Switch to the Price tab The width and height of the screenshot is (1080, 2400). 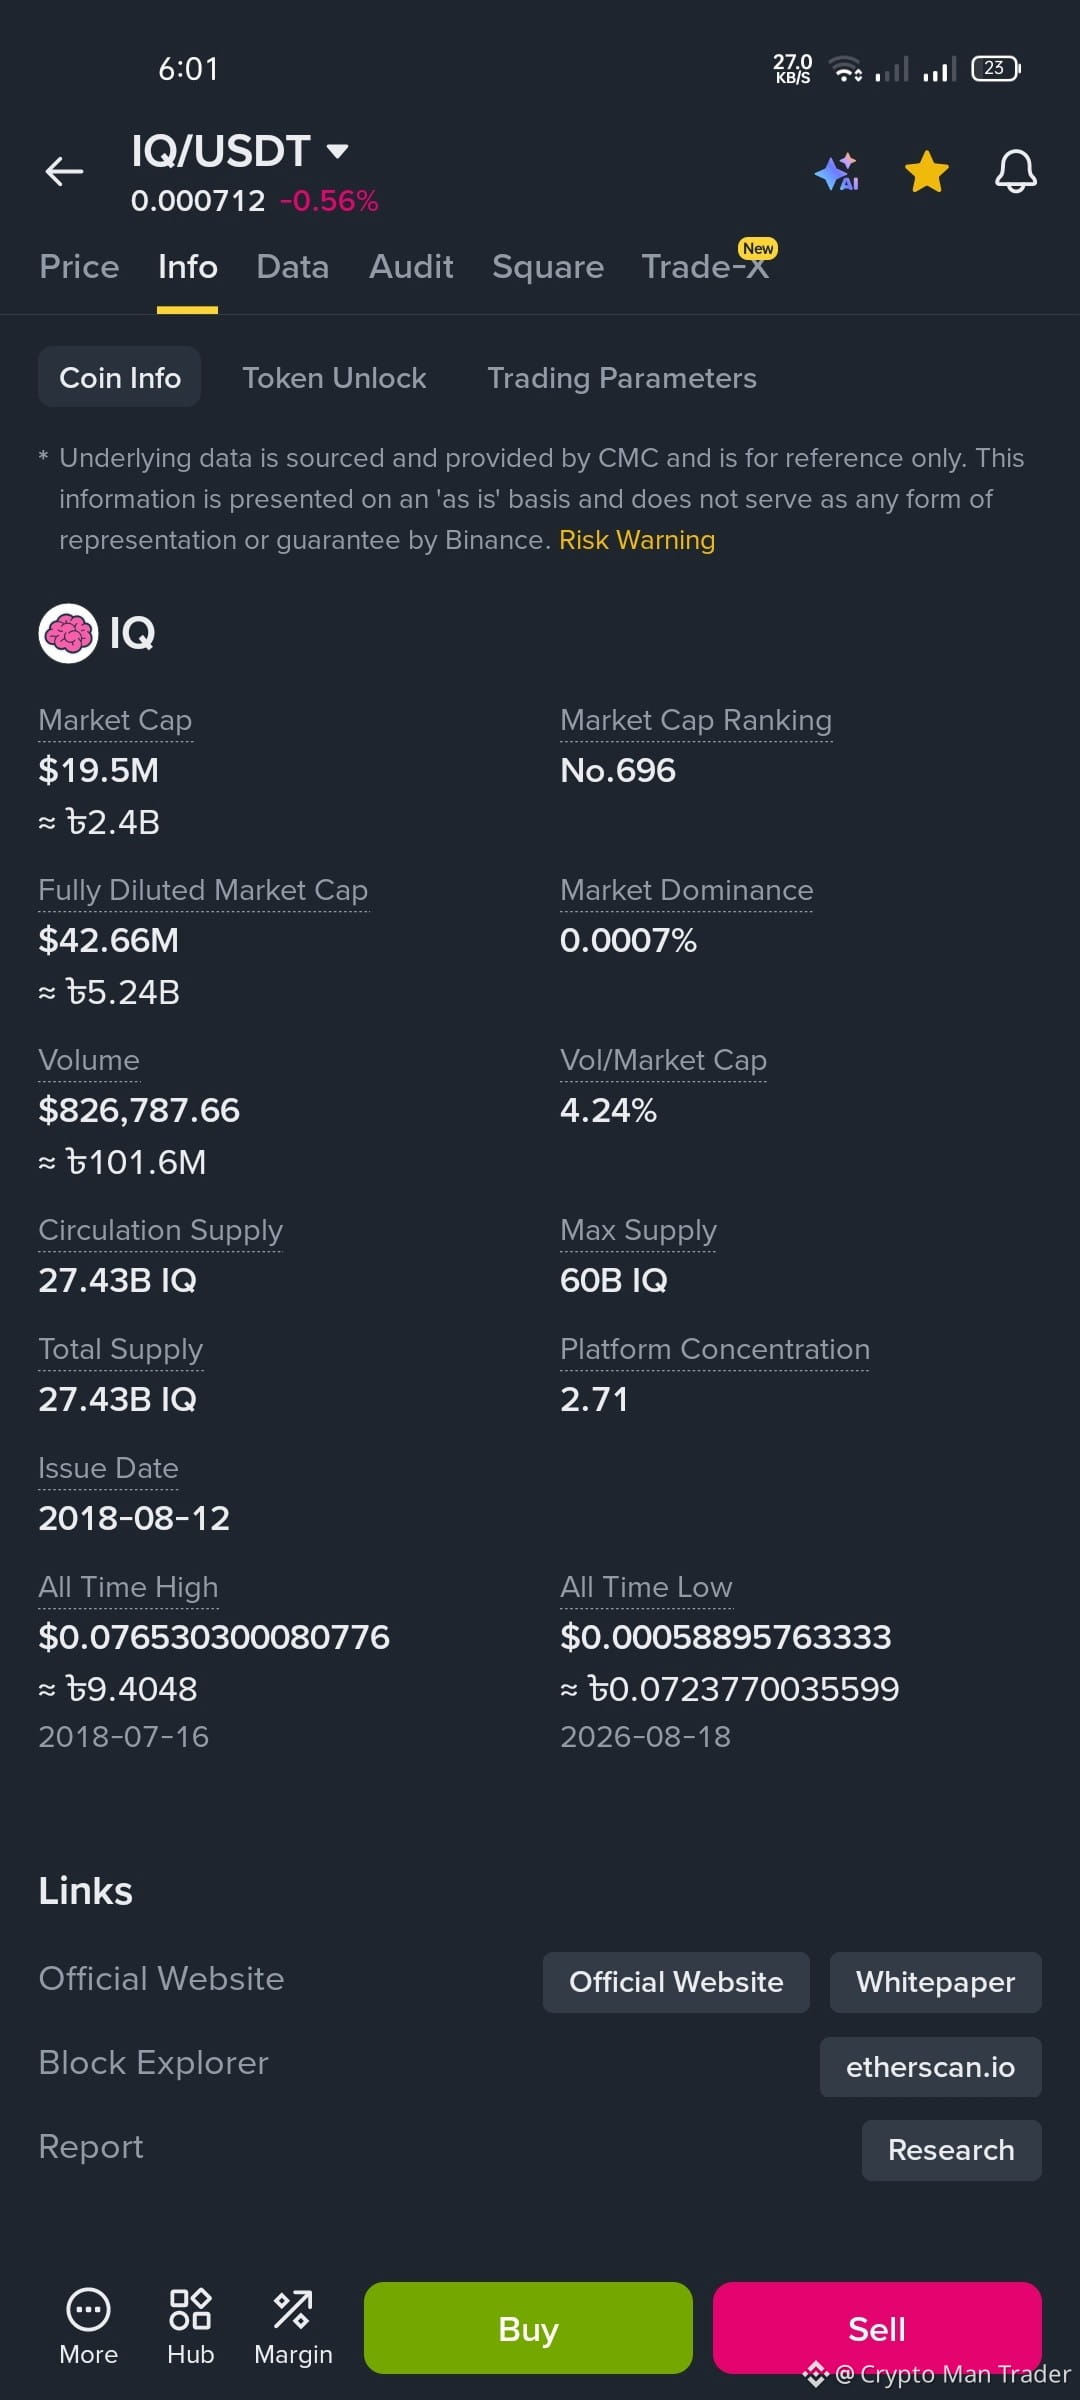[79, 267]
